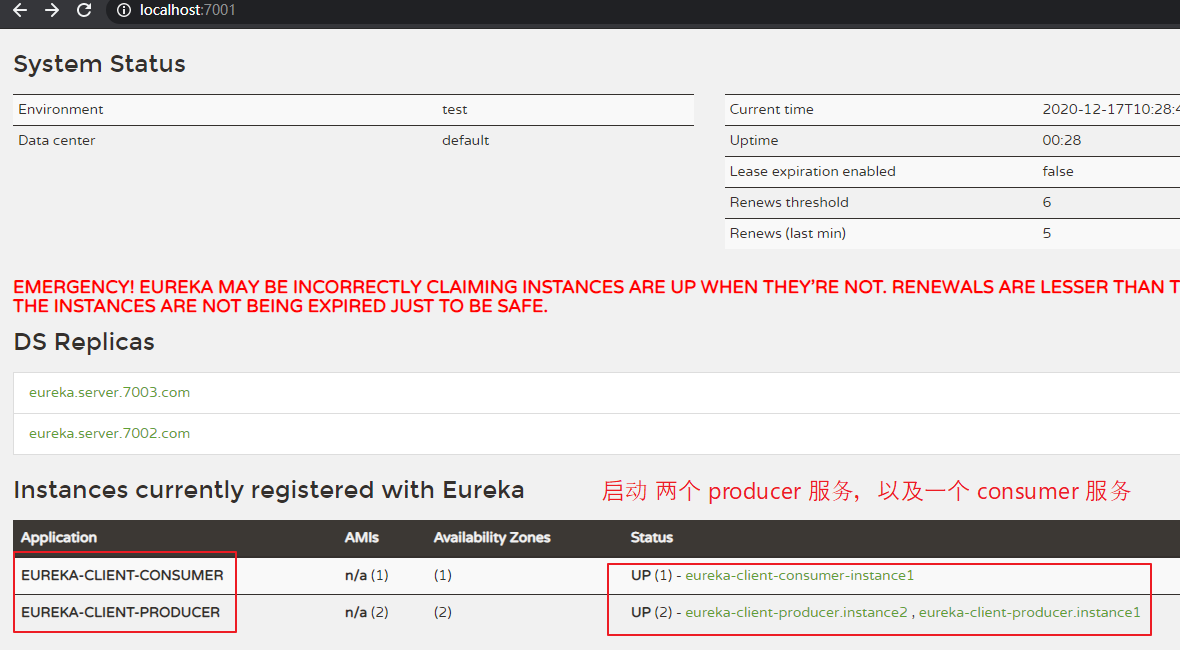Open eureka.server.7003.com replica link

(x=109, y=392)
